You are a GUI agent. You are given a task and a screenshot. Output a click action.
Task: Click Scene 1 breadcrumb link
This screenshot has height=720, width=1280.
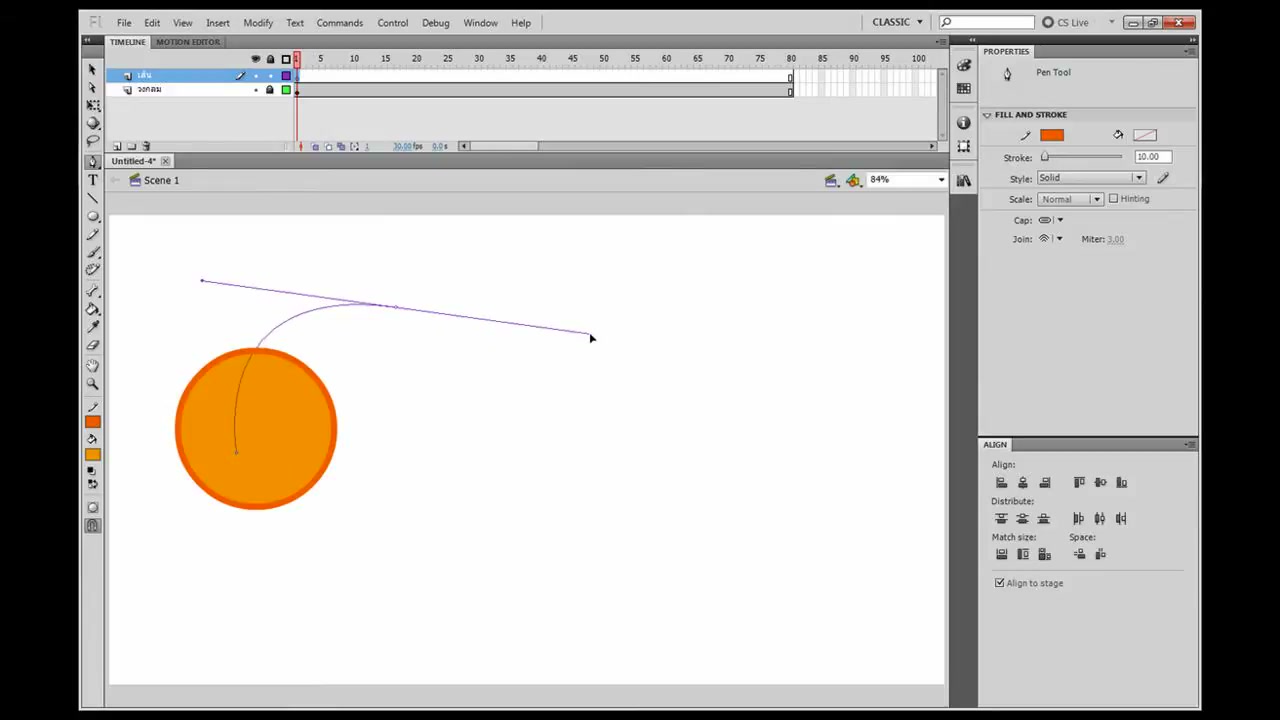pos(161,180)
